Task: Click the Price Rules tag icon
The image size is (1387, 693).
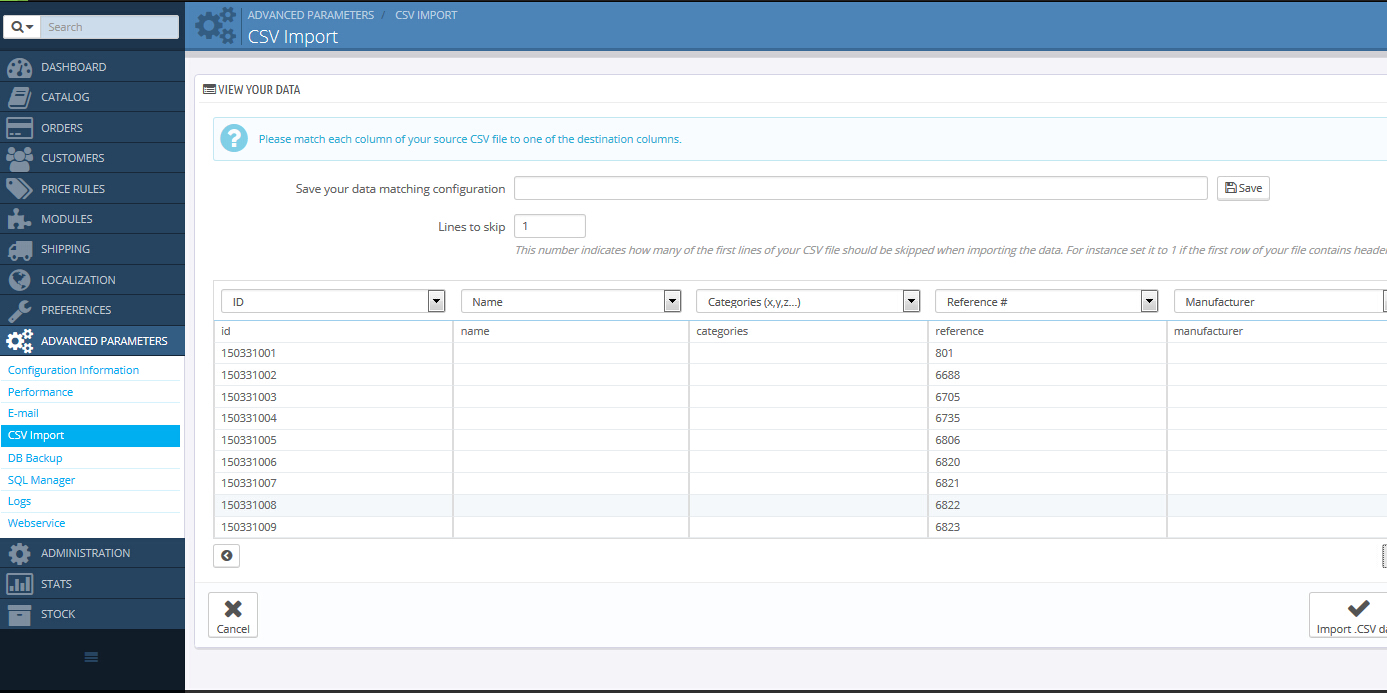Action: pos(19,189)
